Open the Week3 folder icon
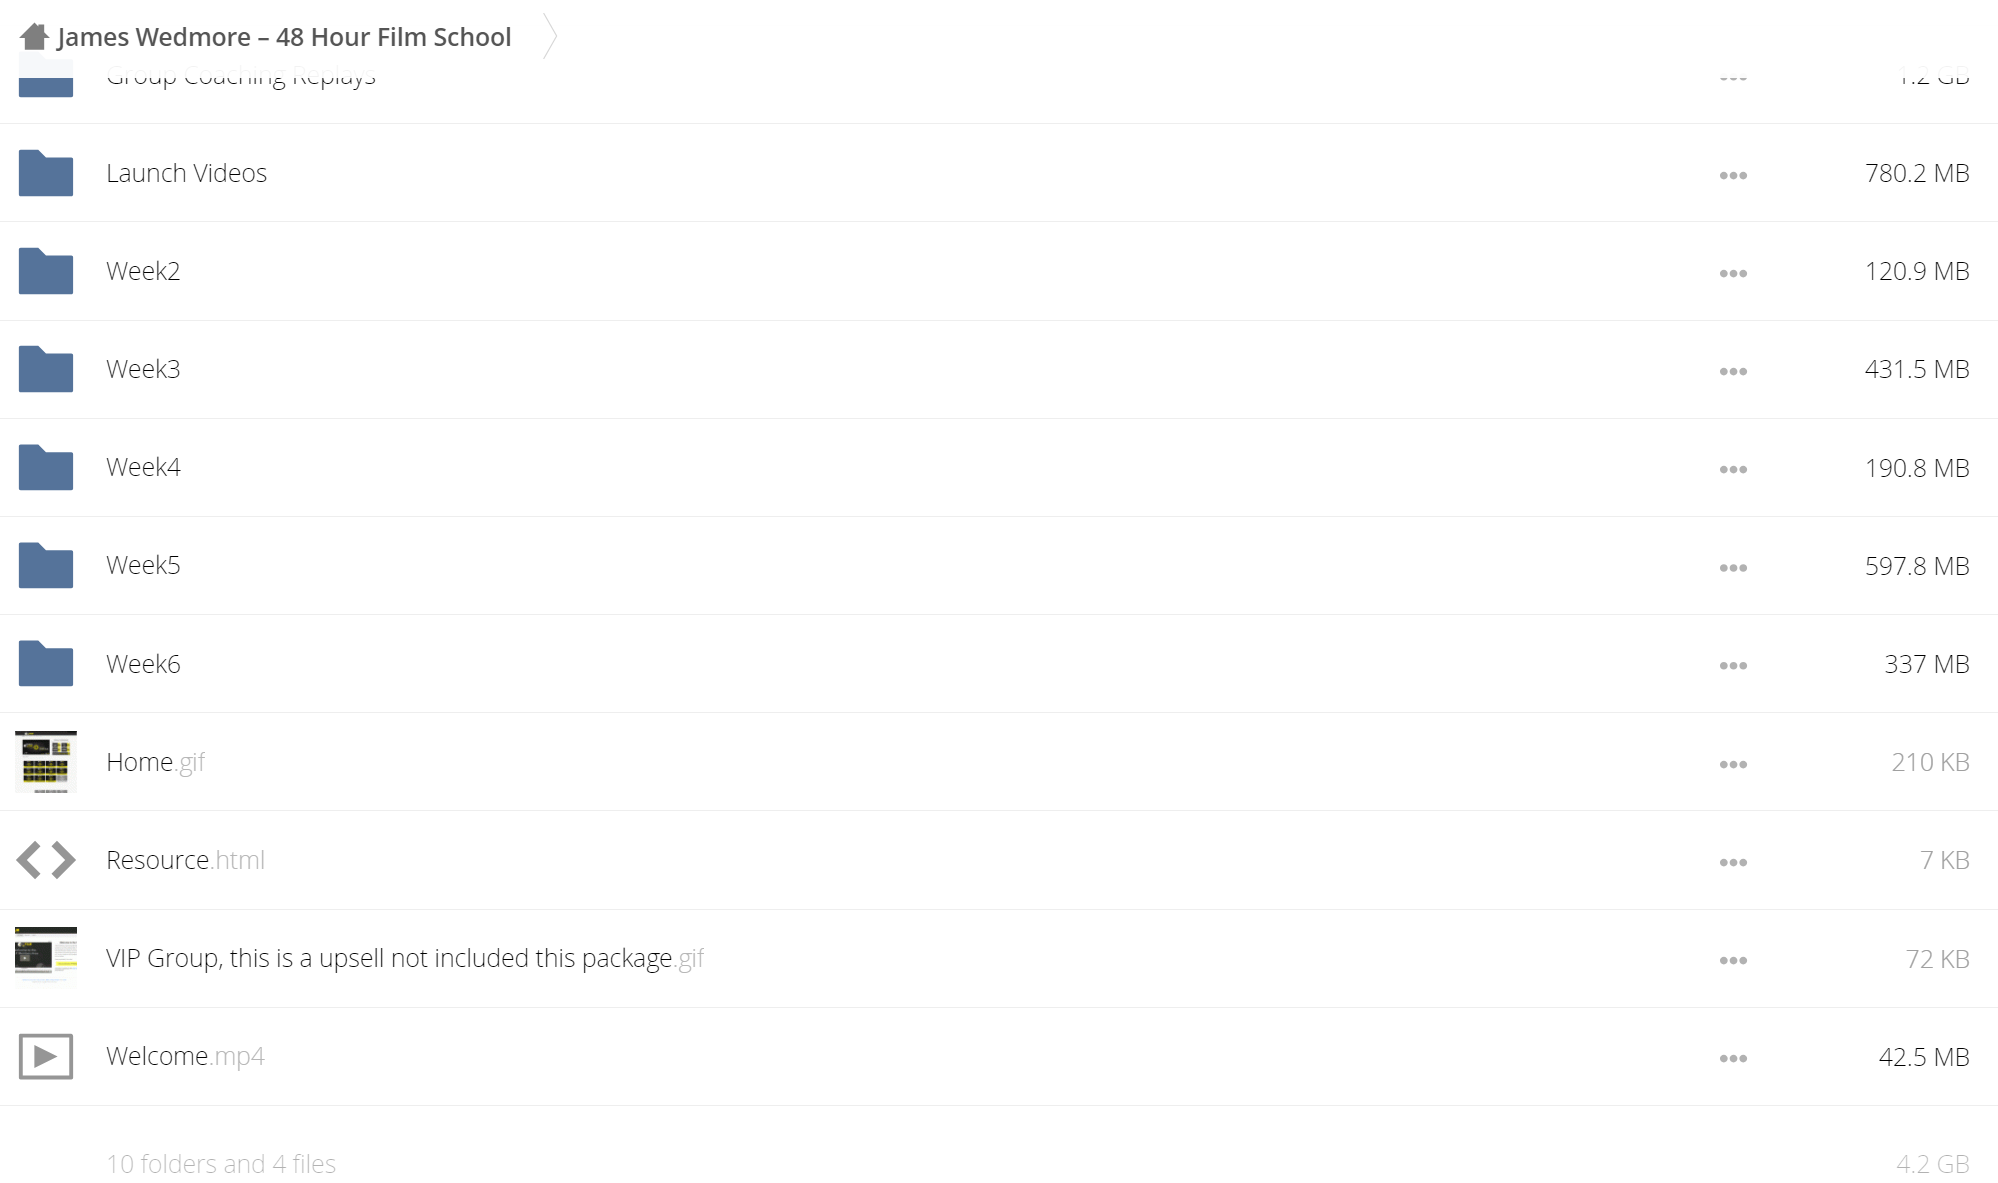This screenshot has height=1183, width=1998. pos(46,369)
